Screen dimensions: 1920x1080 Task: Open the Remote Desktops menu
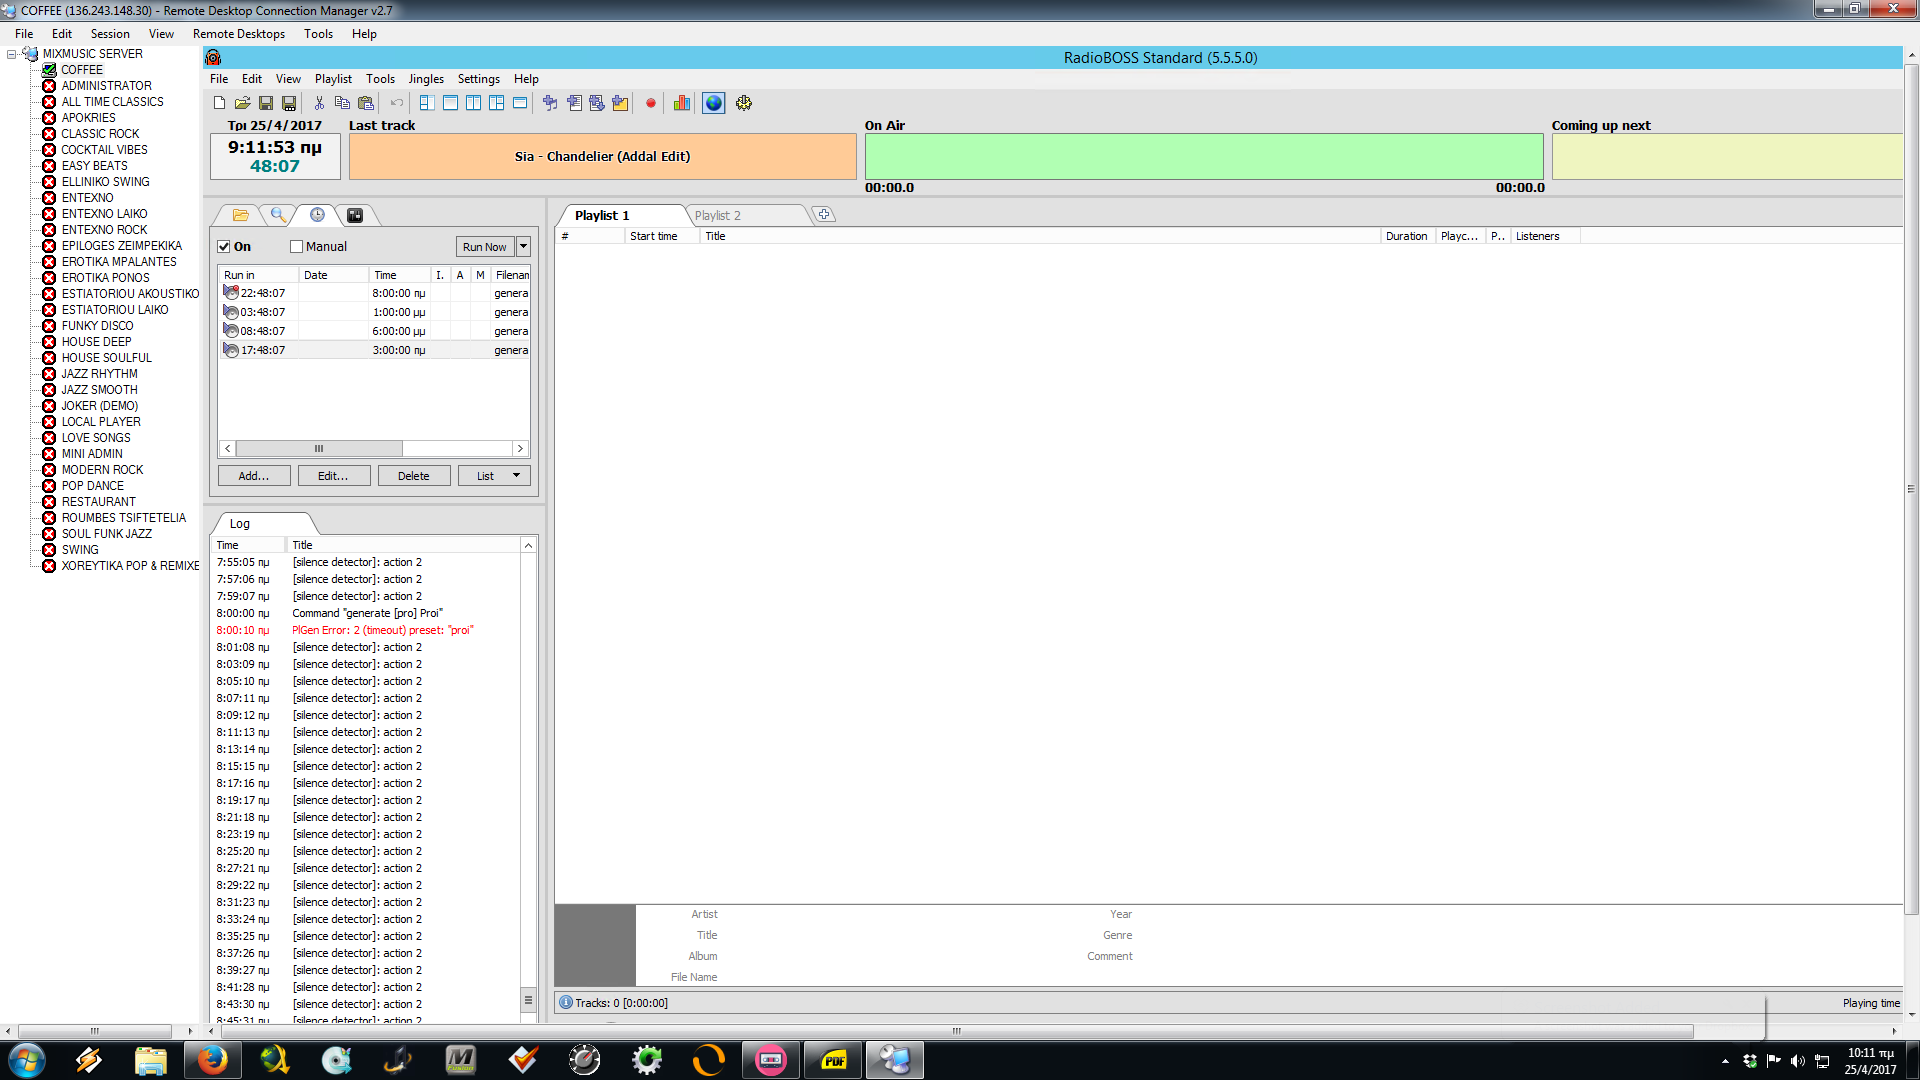[239, 34]
